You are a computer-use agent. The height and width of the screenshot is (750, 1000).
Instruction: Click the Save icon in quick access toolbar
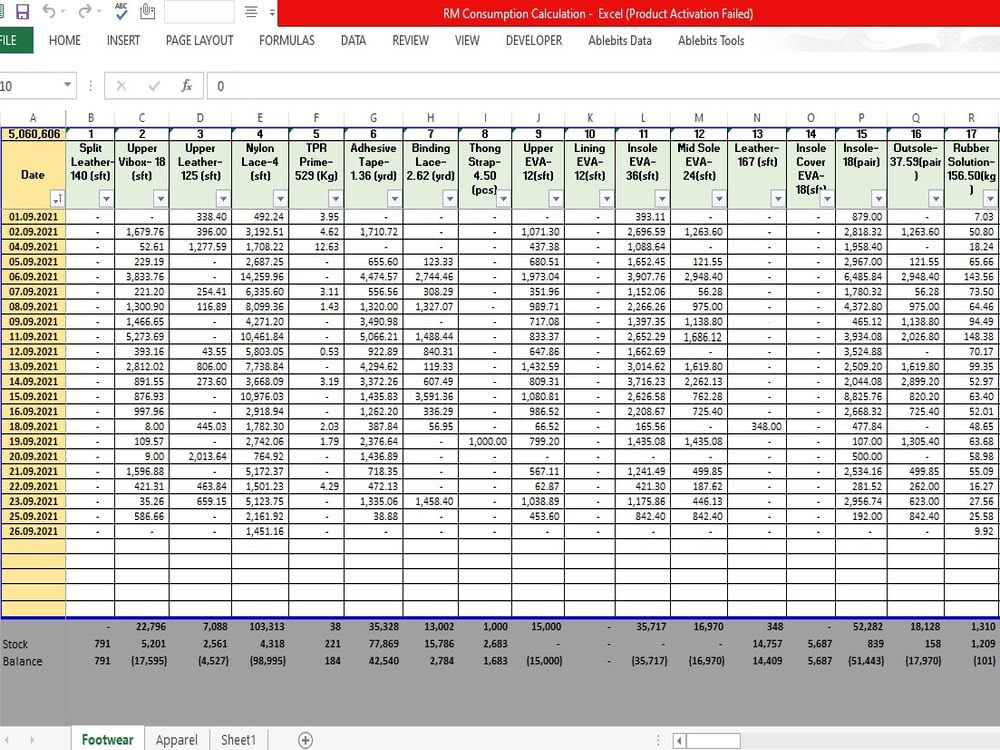click(x=22, y=11)
